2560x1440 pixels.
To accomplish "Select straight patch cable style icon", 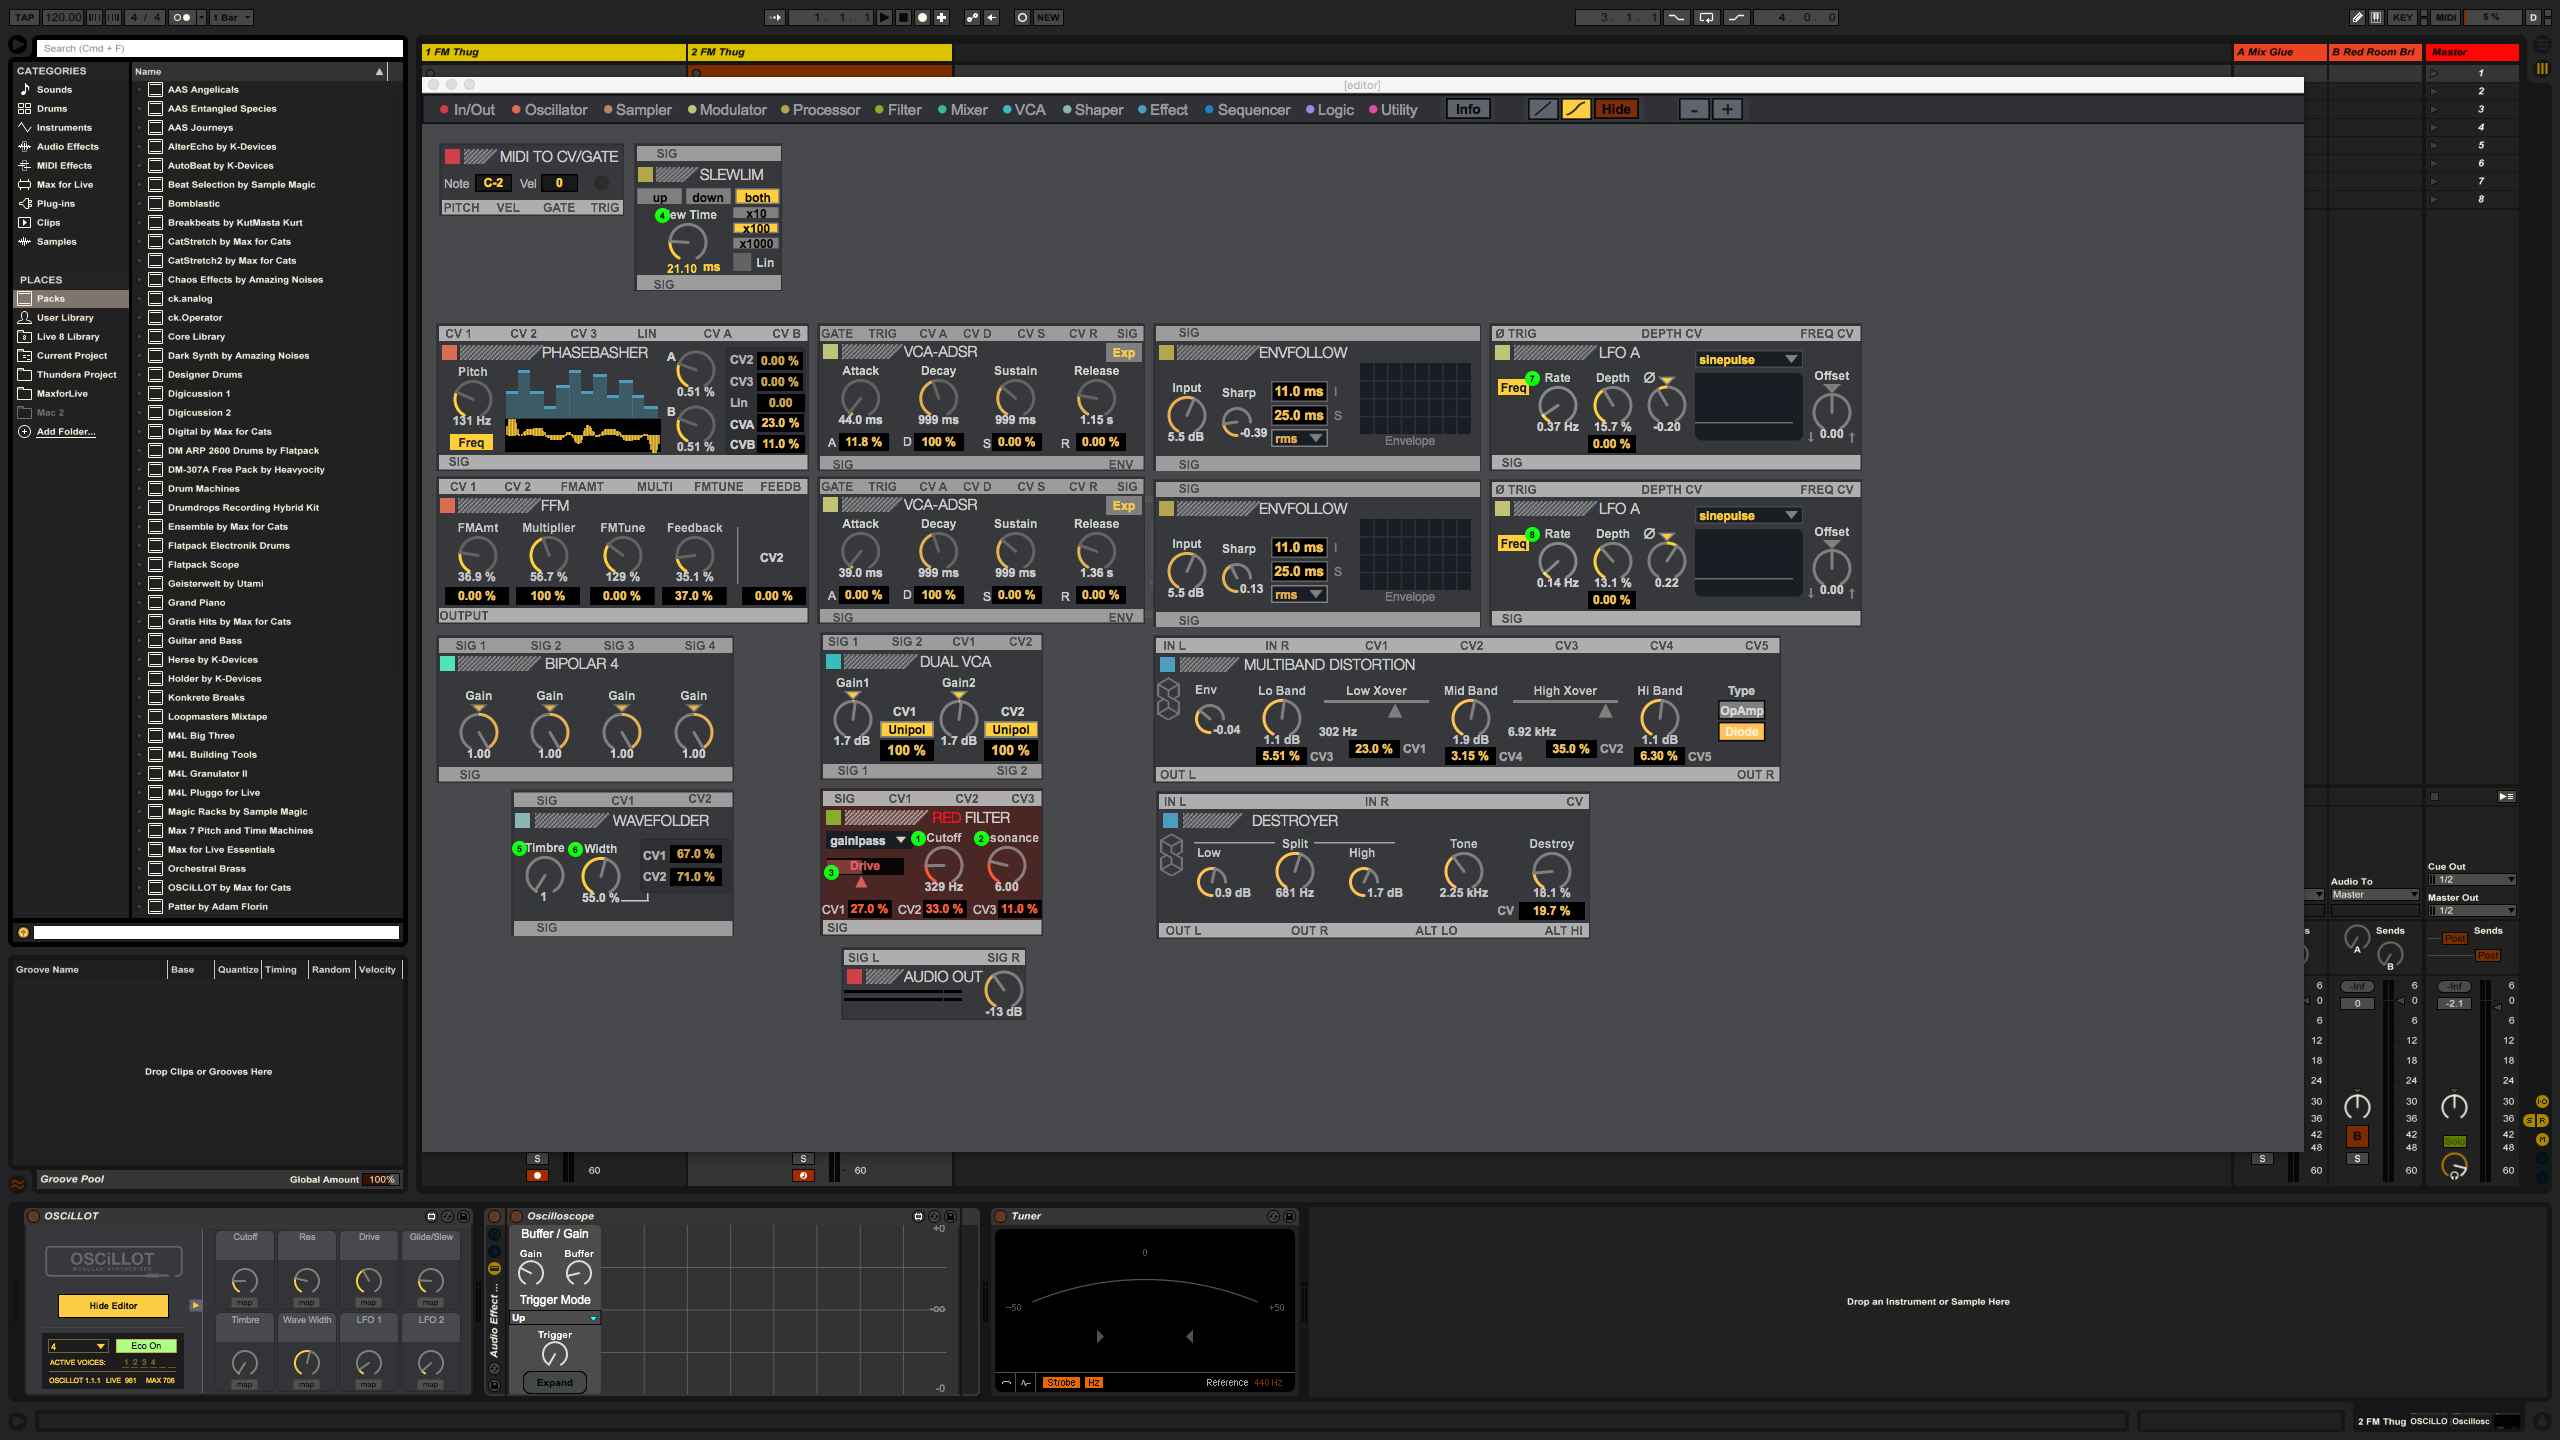I will (1543, 109).
